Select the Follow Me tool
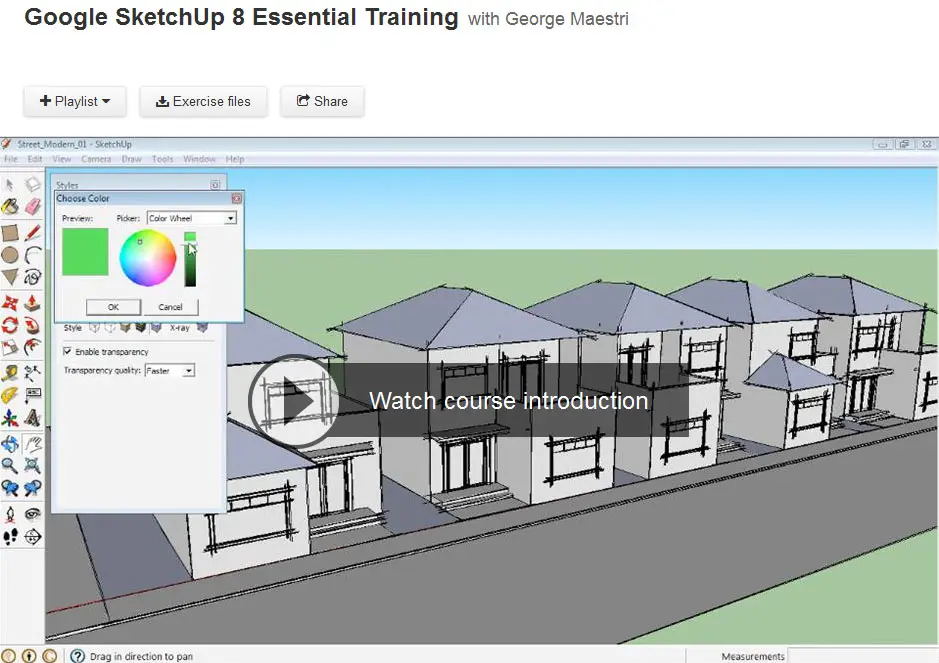This screenshot has height=663, width=939. (x=32, y=325)
